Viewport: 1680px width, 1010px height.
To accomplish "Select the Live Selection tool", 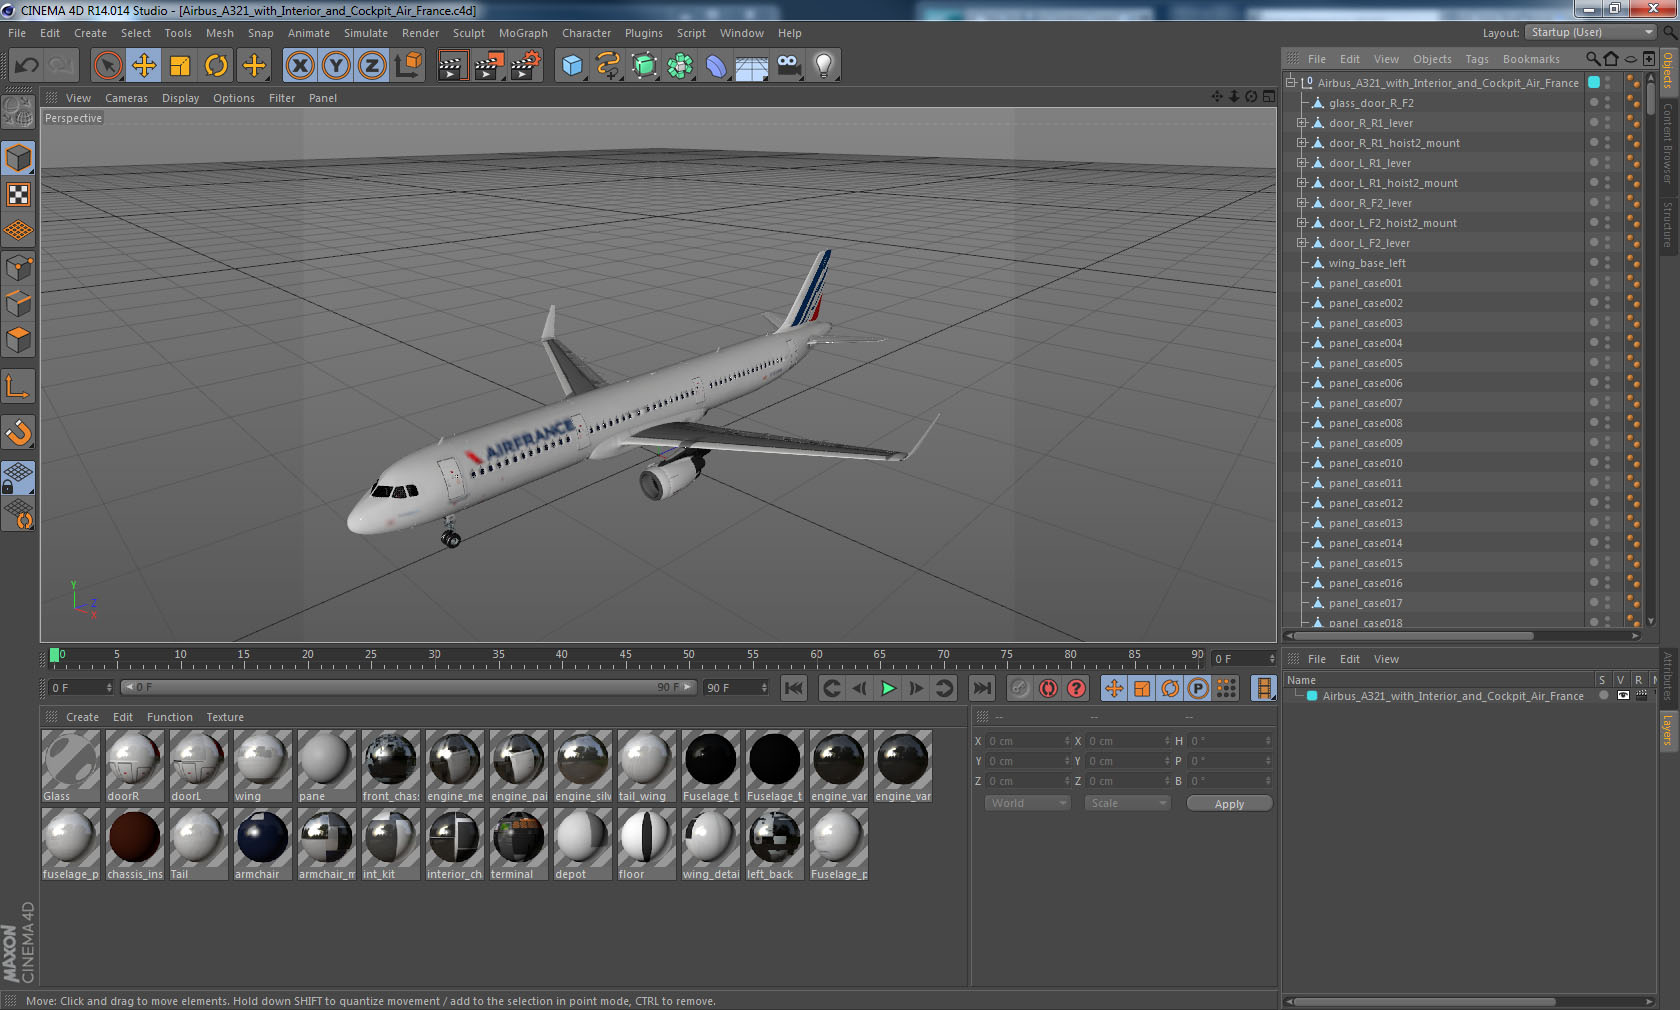I will click(x=108, y=66).
